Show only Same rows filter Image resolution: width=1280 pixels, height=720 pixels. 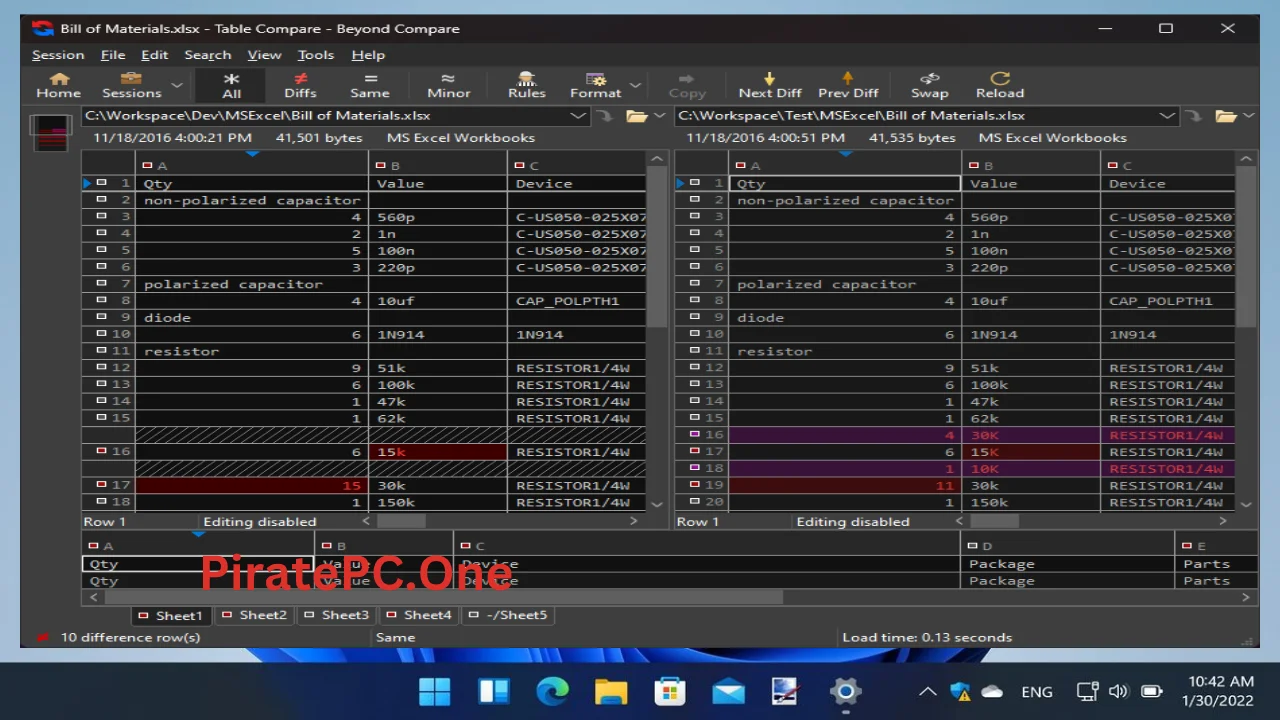(x=369, y=85)
